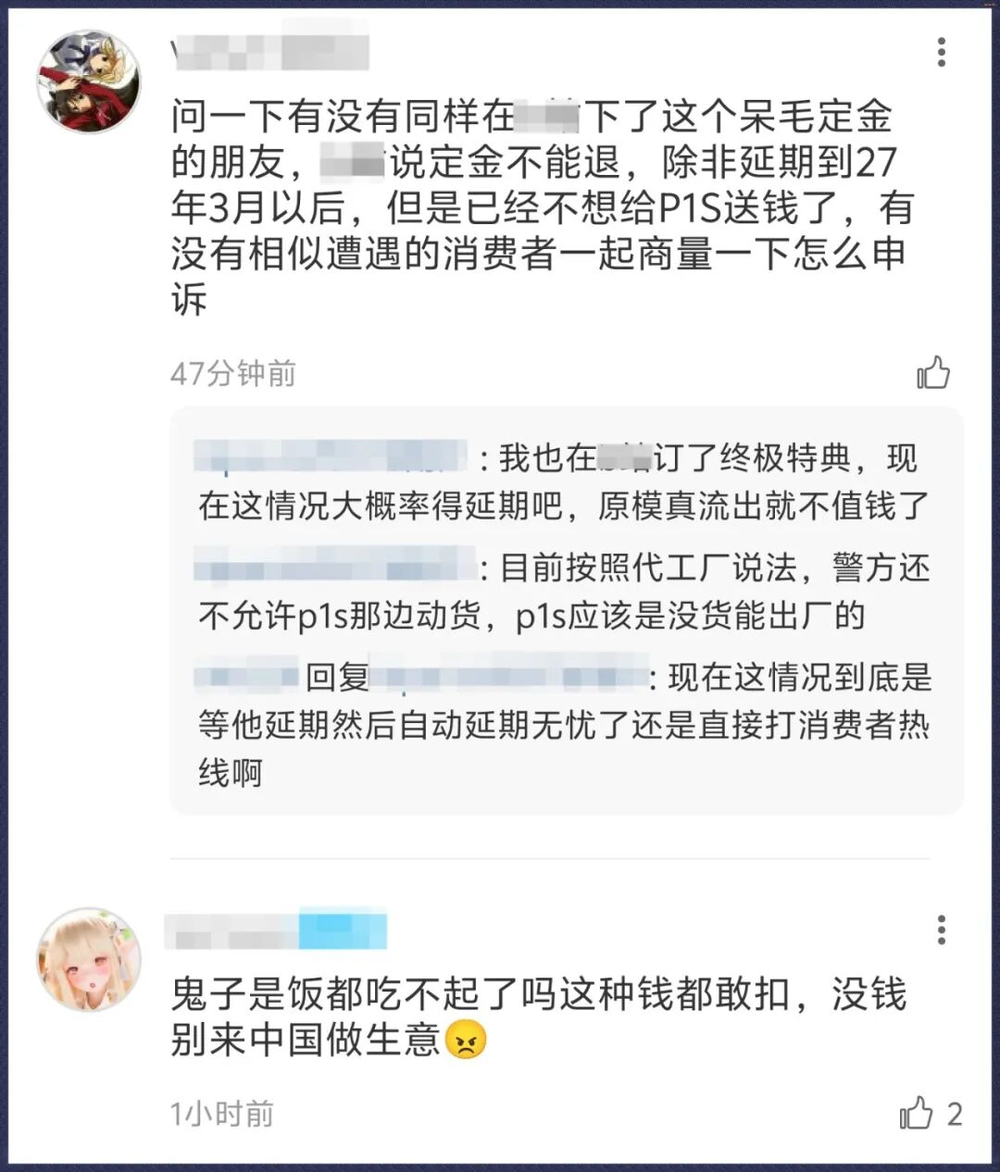Open three-dot menu on second comment

941,930
